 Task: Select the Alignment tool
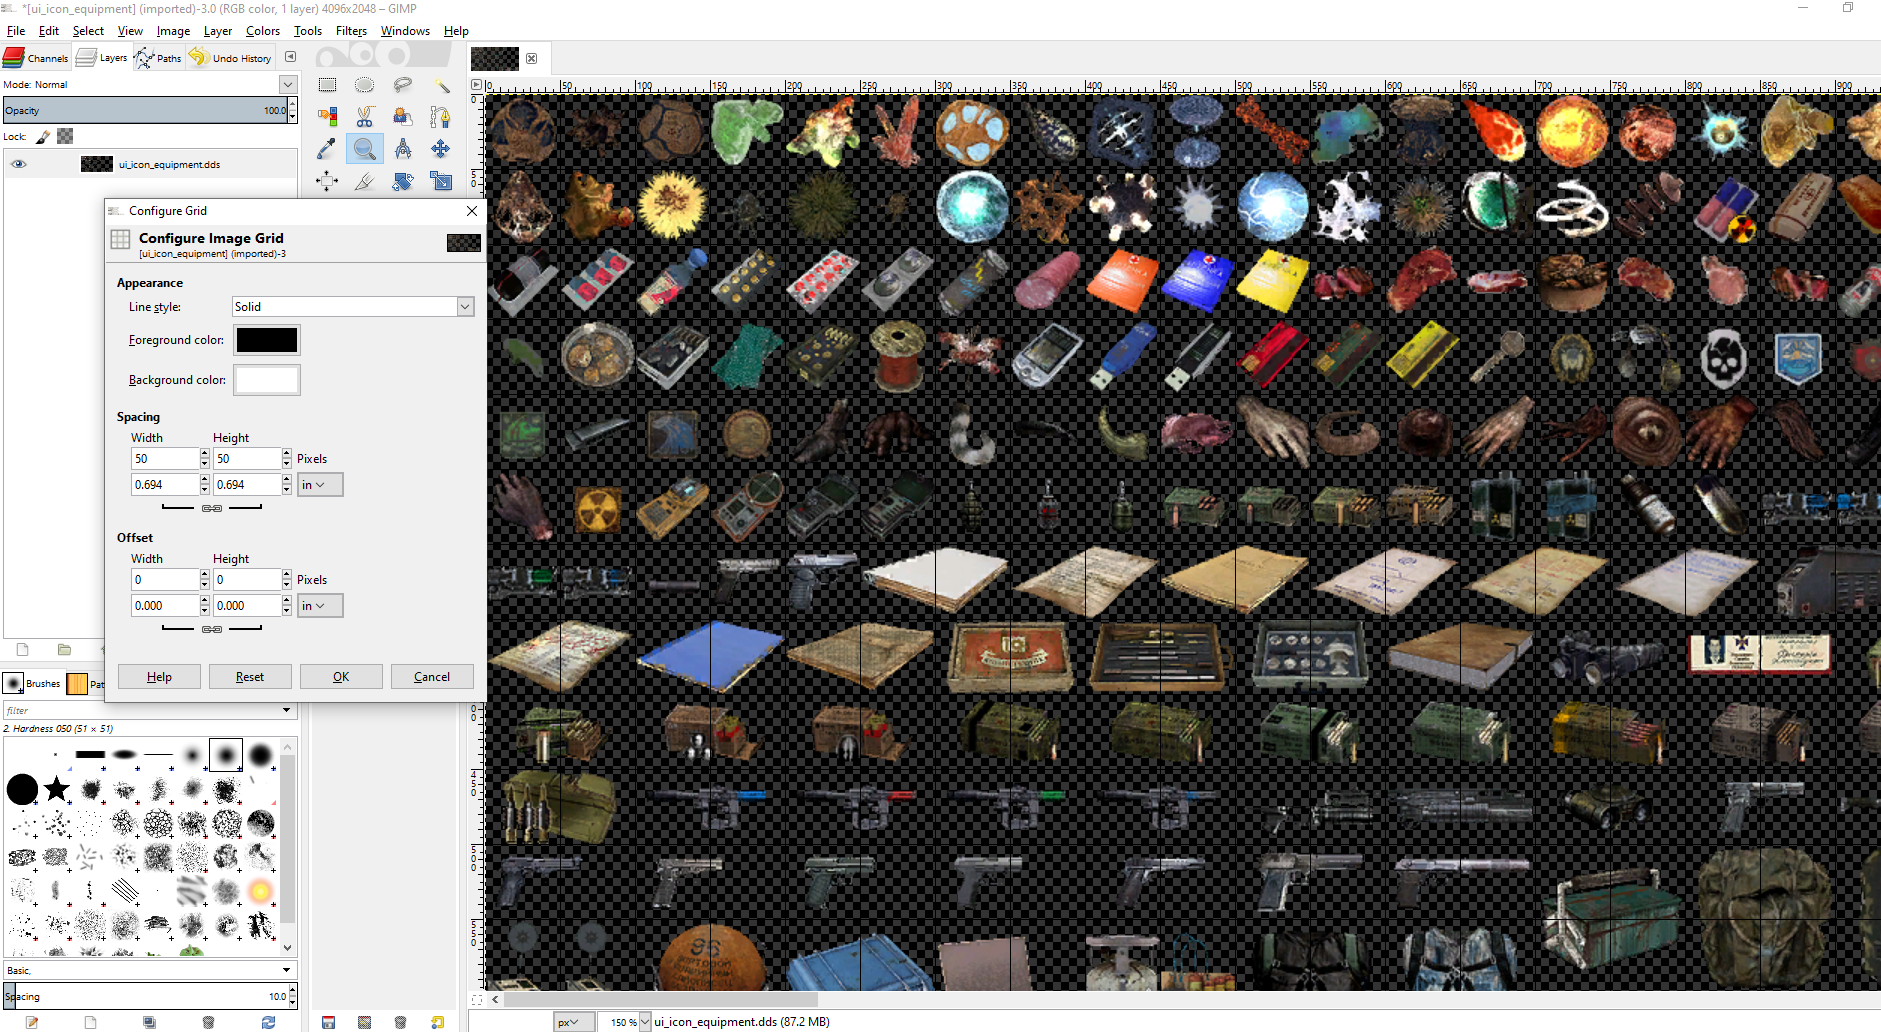click(x=327, y=181)
